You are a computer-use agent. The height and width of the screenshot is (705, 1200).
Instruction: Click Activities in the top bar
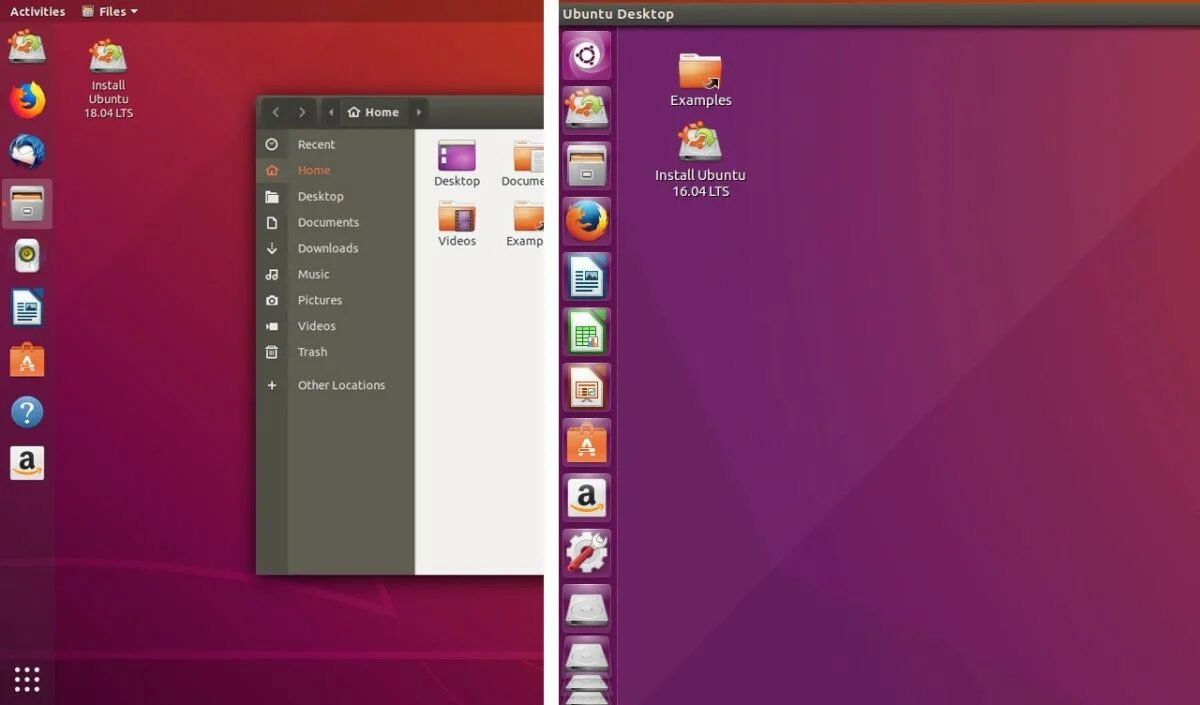tap(37, 11)
